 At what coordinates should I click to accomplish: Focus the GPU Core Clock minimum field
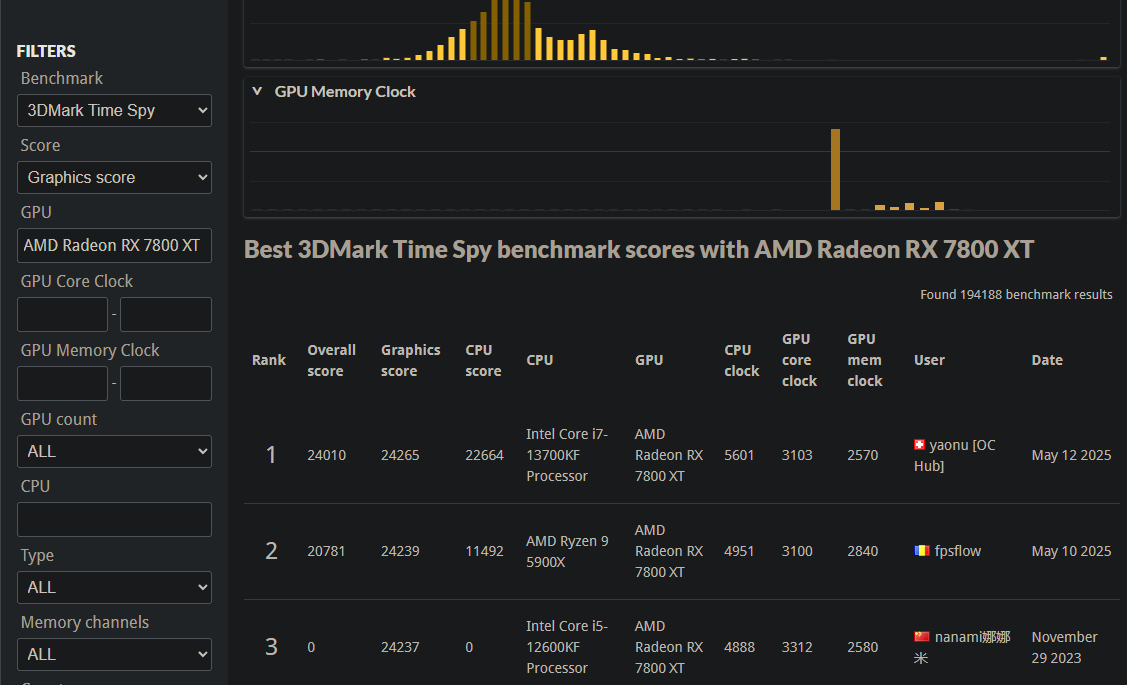pos(62,314)
